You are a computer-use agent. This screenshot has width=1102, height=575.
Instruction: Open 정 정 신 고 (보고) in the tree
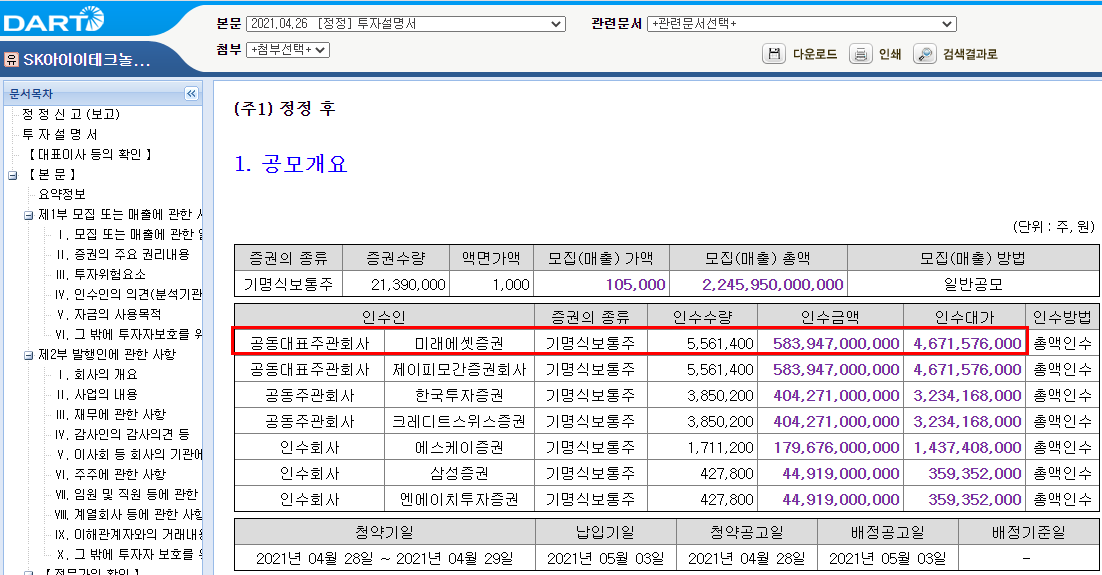pyautogui.click(x=71, y=114)
